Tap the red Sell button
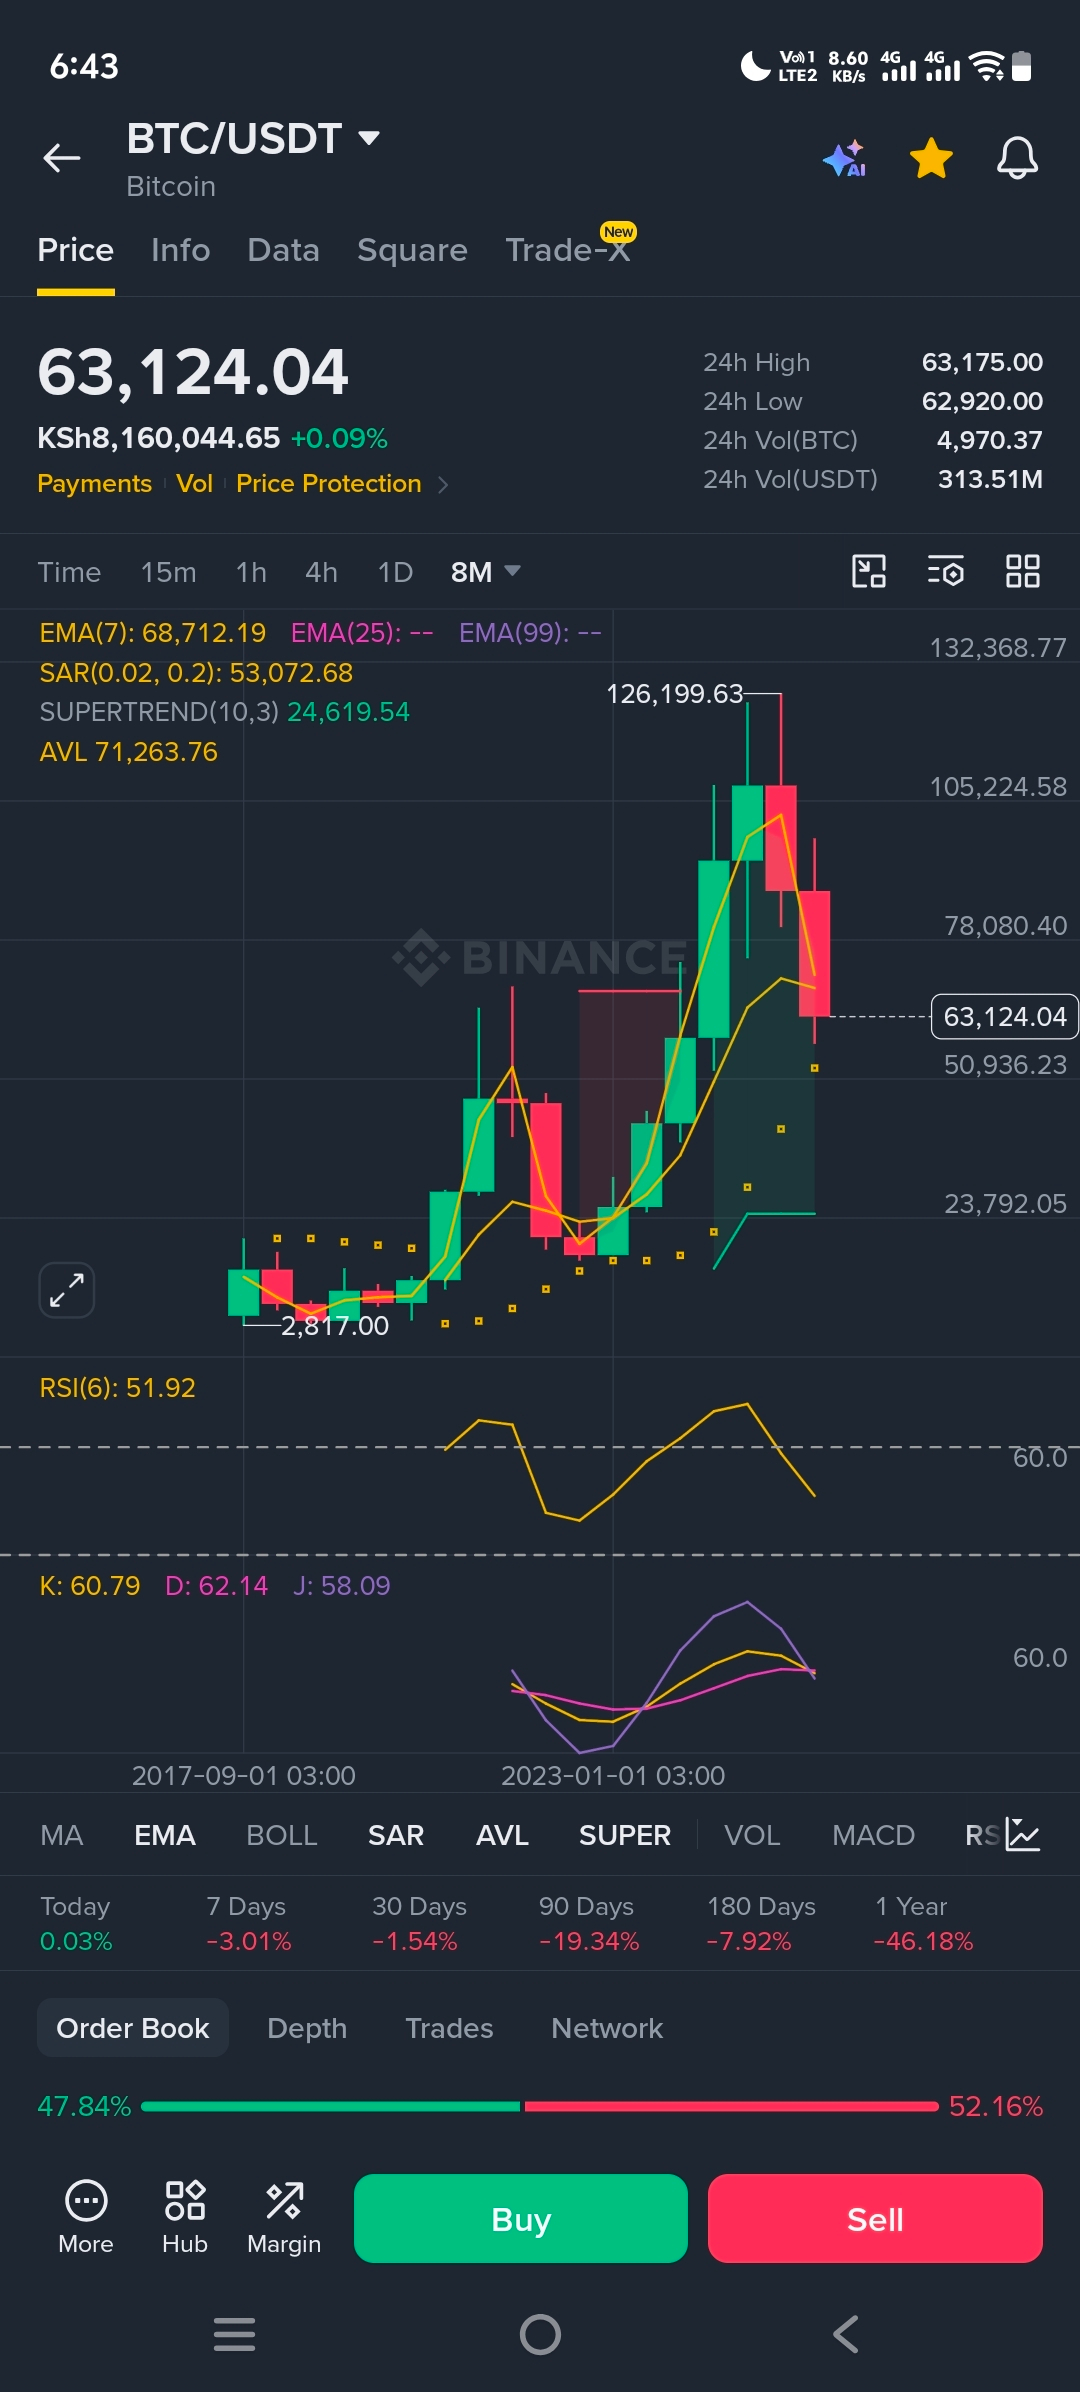1080x2392 pixels. point(875,2219)
